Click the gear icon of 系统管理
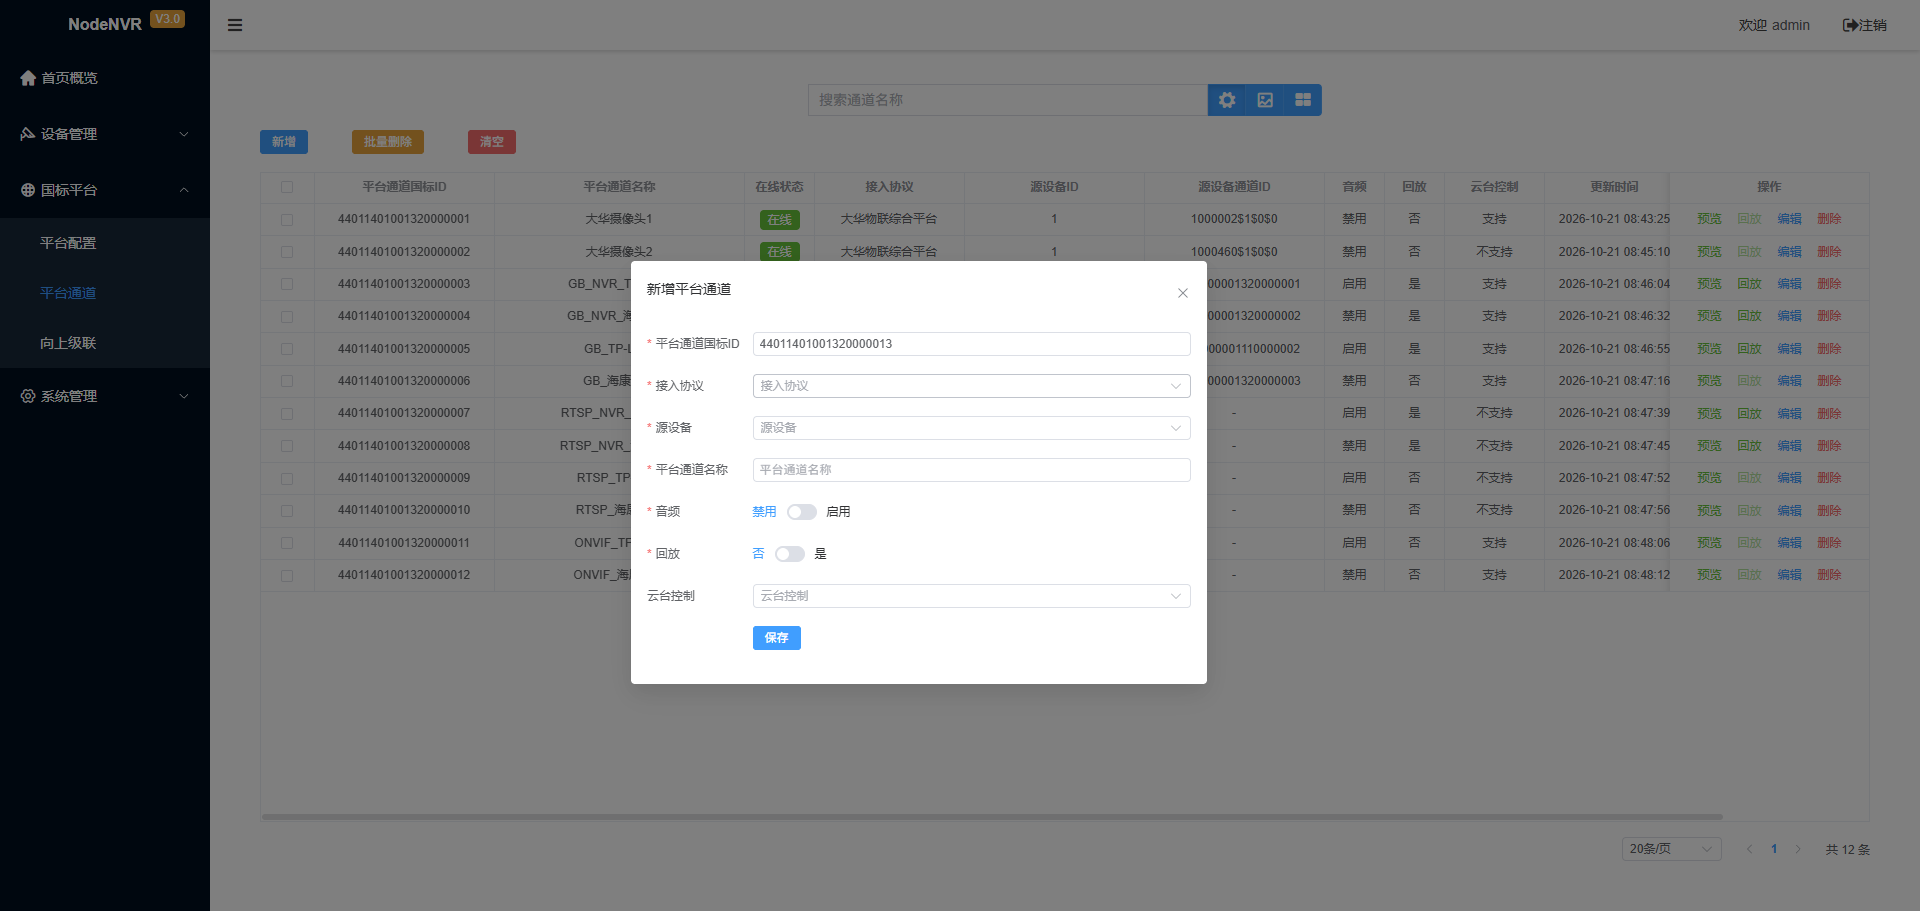The image size is (1920, 911). (28, 396)
